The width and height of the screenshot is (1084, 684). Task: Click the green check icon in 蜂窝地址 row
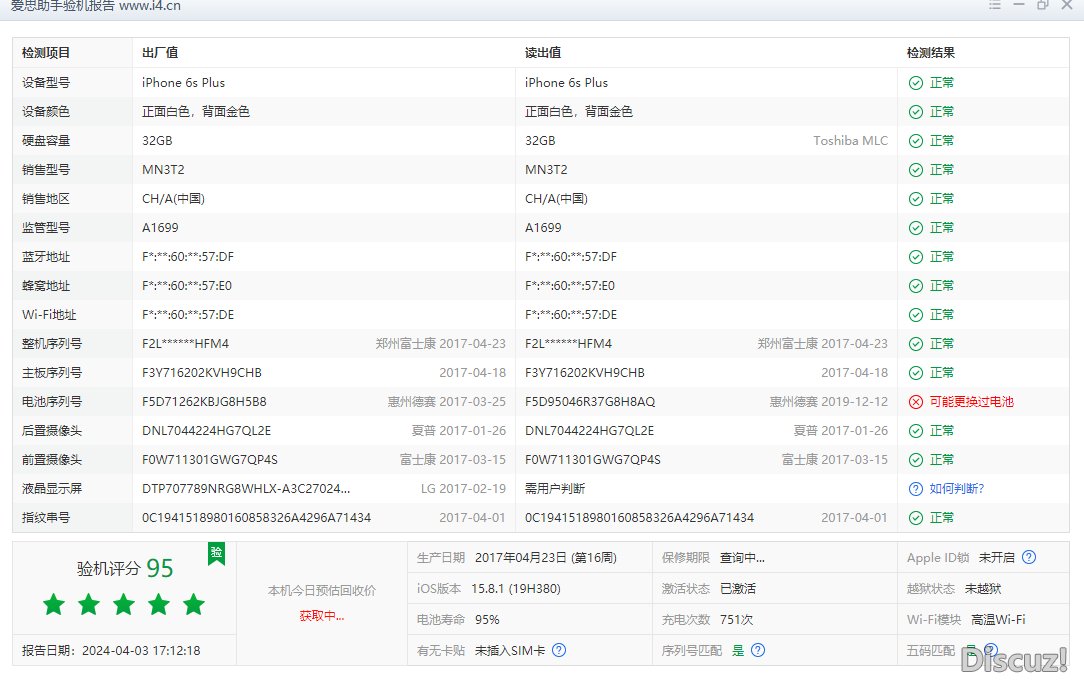click(x=915, y=286)
